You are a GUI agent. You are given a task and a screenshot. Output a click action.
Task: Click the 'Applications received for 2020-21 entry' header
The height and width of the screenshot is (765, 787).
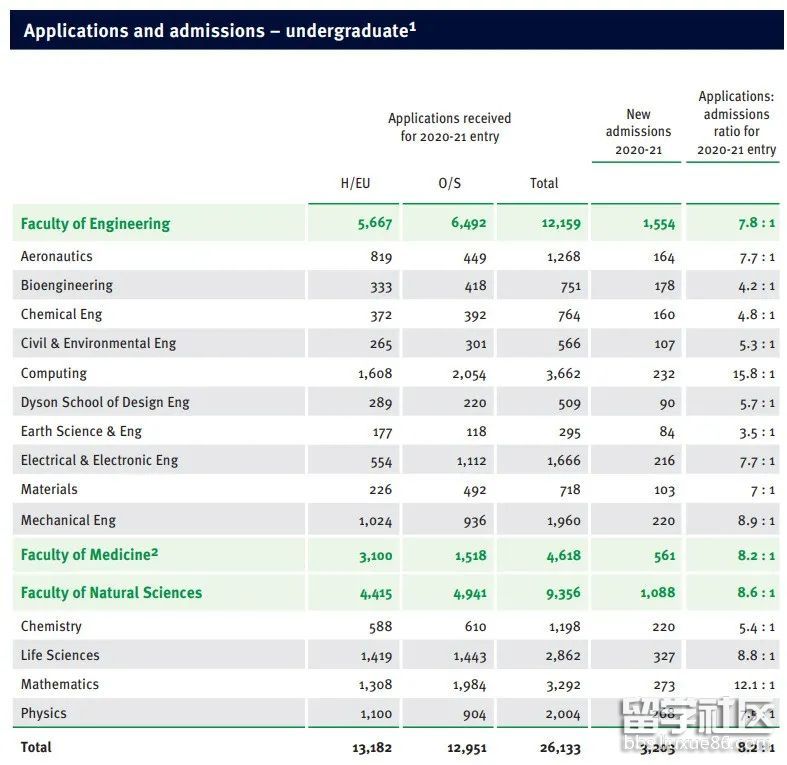pyautogui.click(x=449, y=127)
